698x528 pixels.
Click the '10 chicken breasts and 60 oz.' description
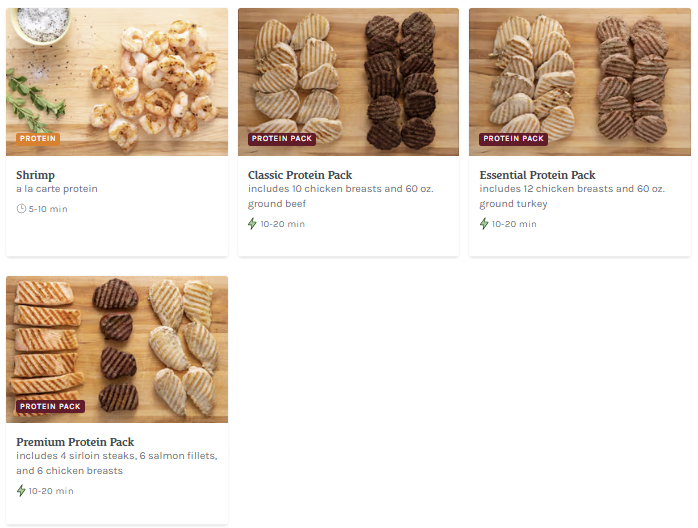(341, 196)
